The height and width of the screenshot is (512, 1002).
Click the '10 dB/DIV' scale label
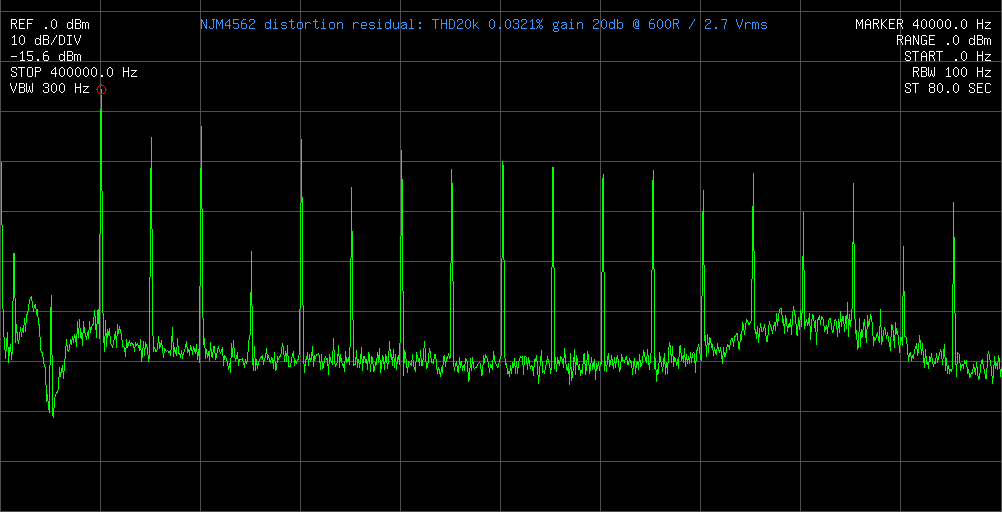tap(46, 41)
